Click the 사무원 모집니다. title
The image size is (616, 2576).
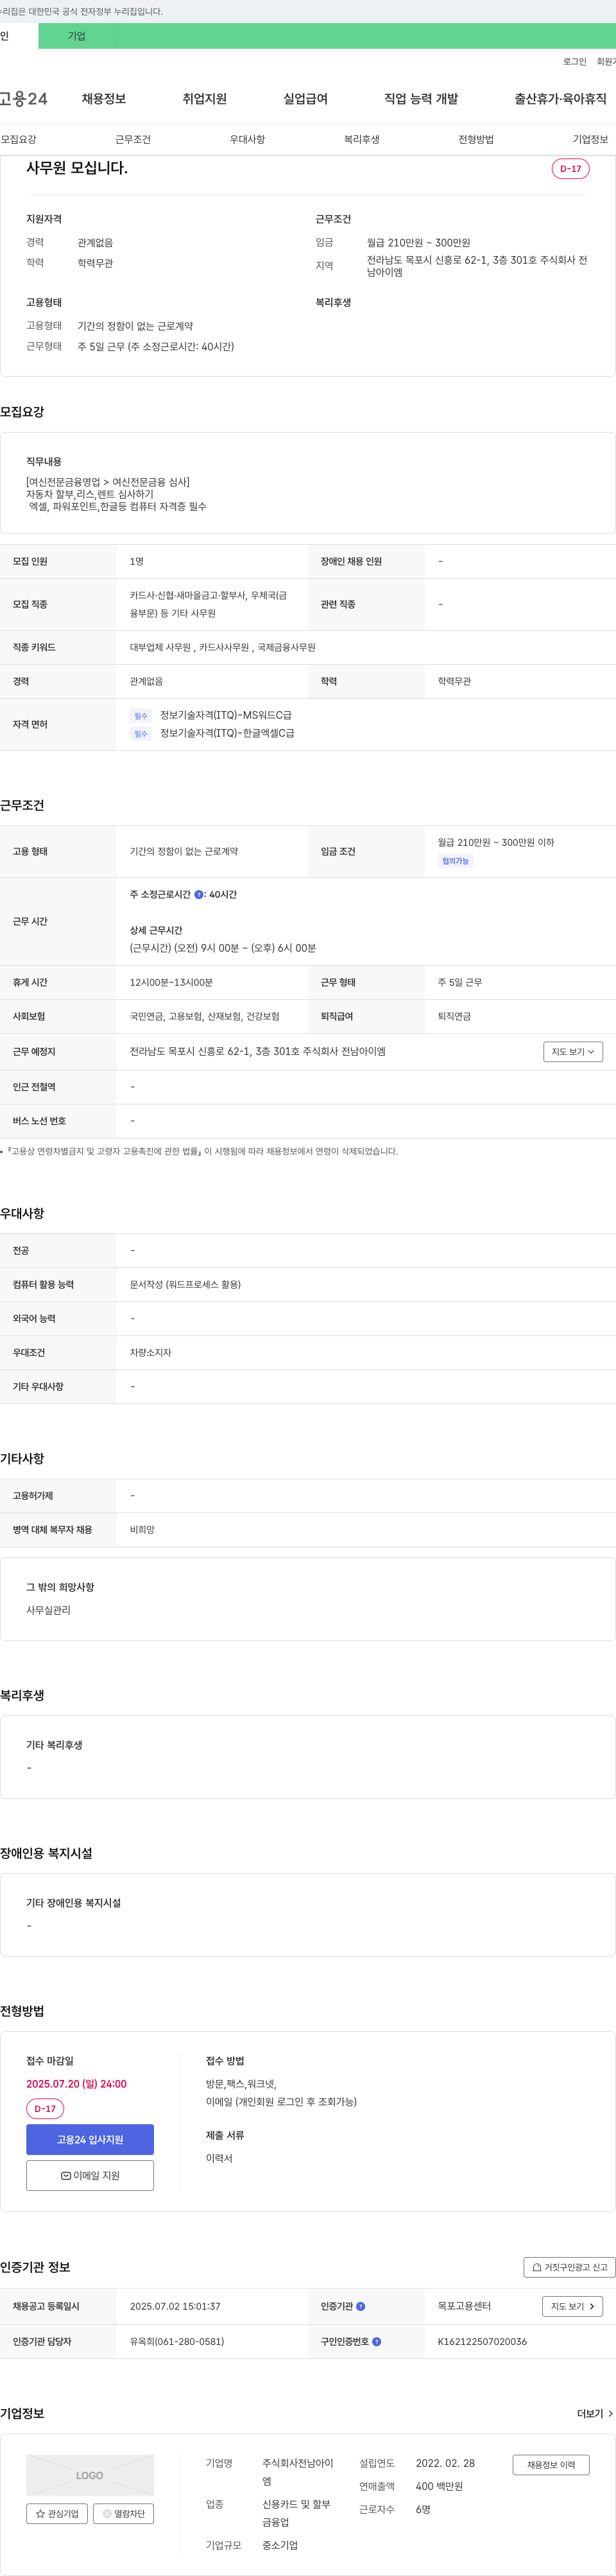(x=77, y=168)
